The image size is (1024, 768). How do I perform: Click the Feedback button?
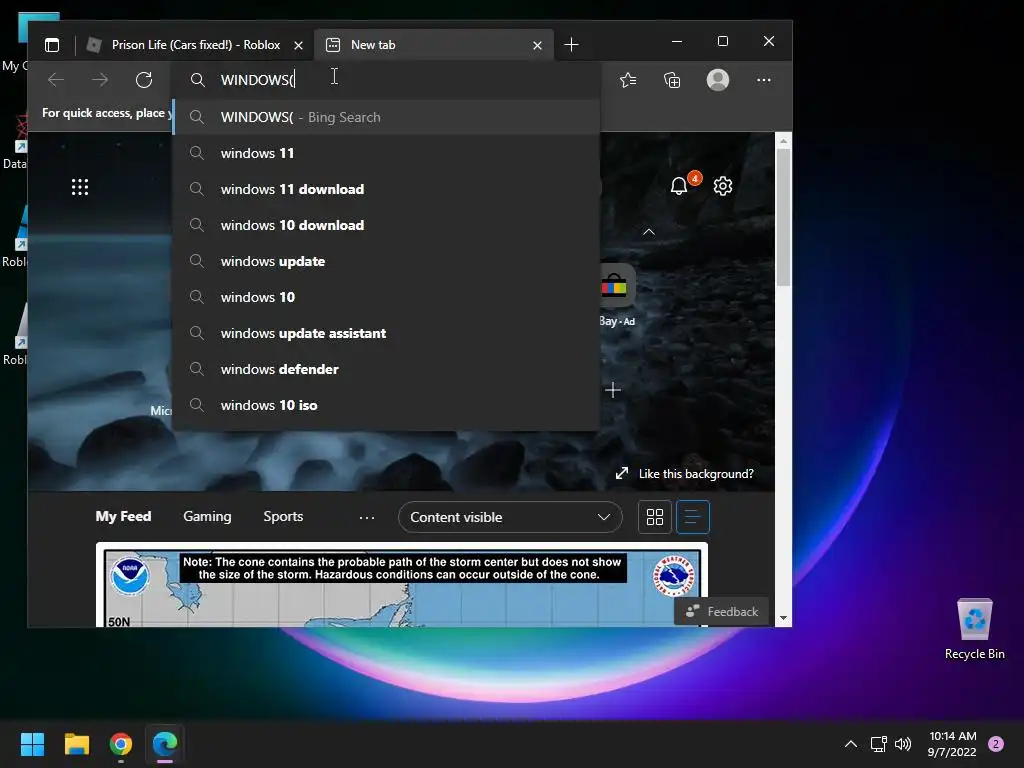(x=722, y=612)
